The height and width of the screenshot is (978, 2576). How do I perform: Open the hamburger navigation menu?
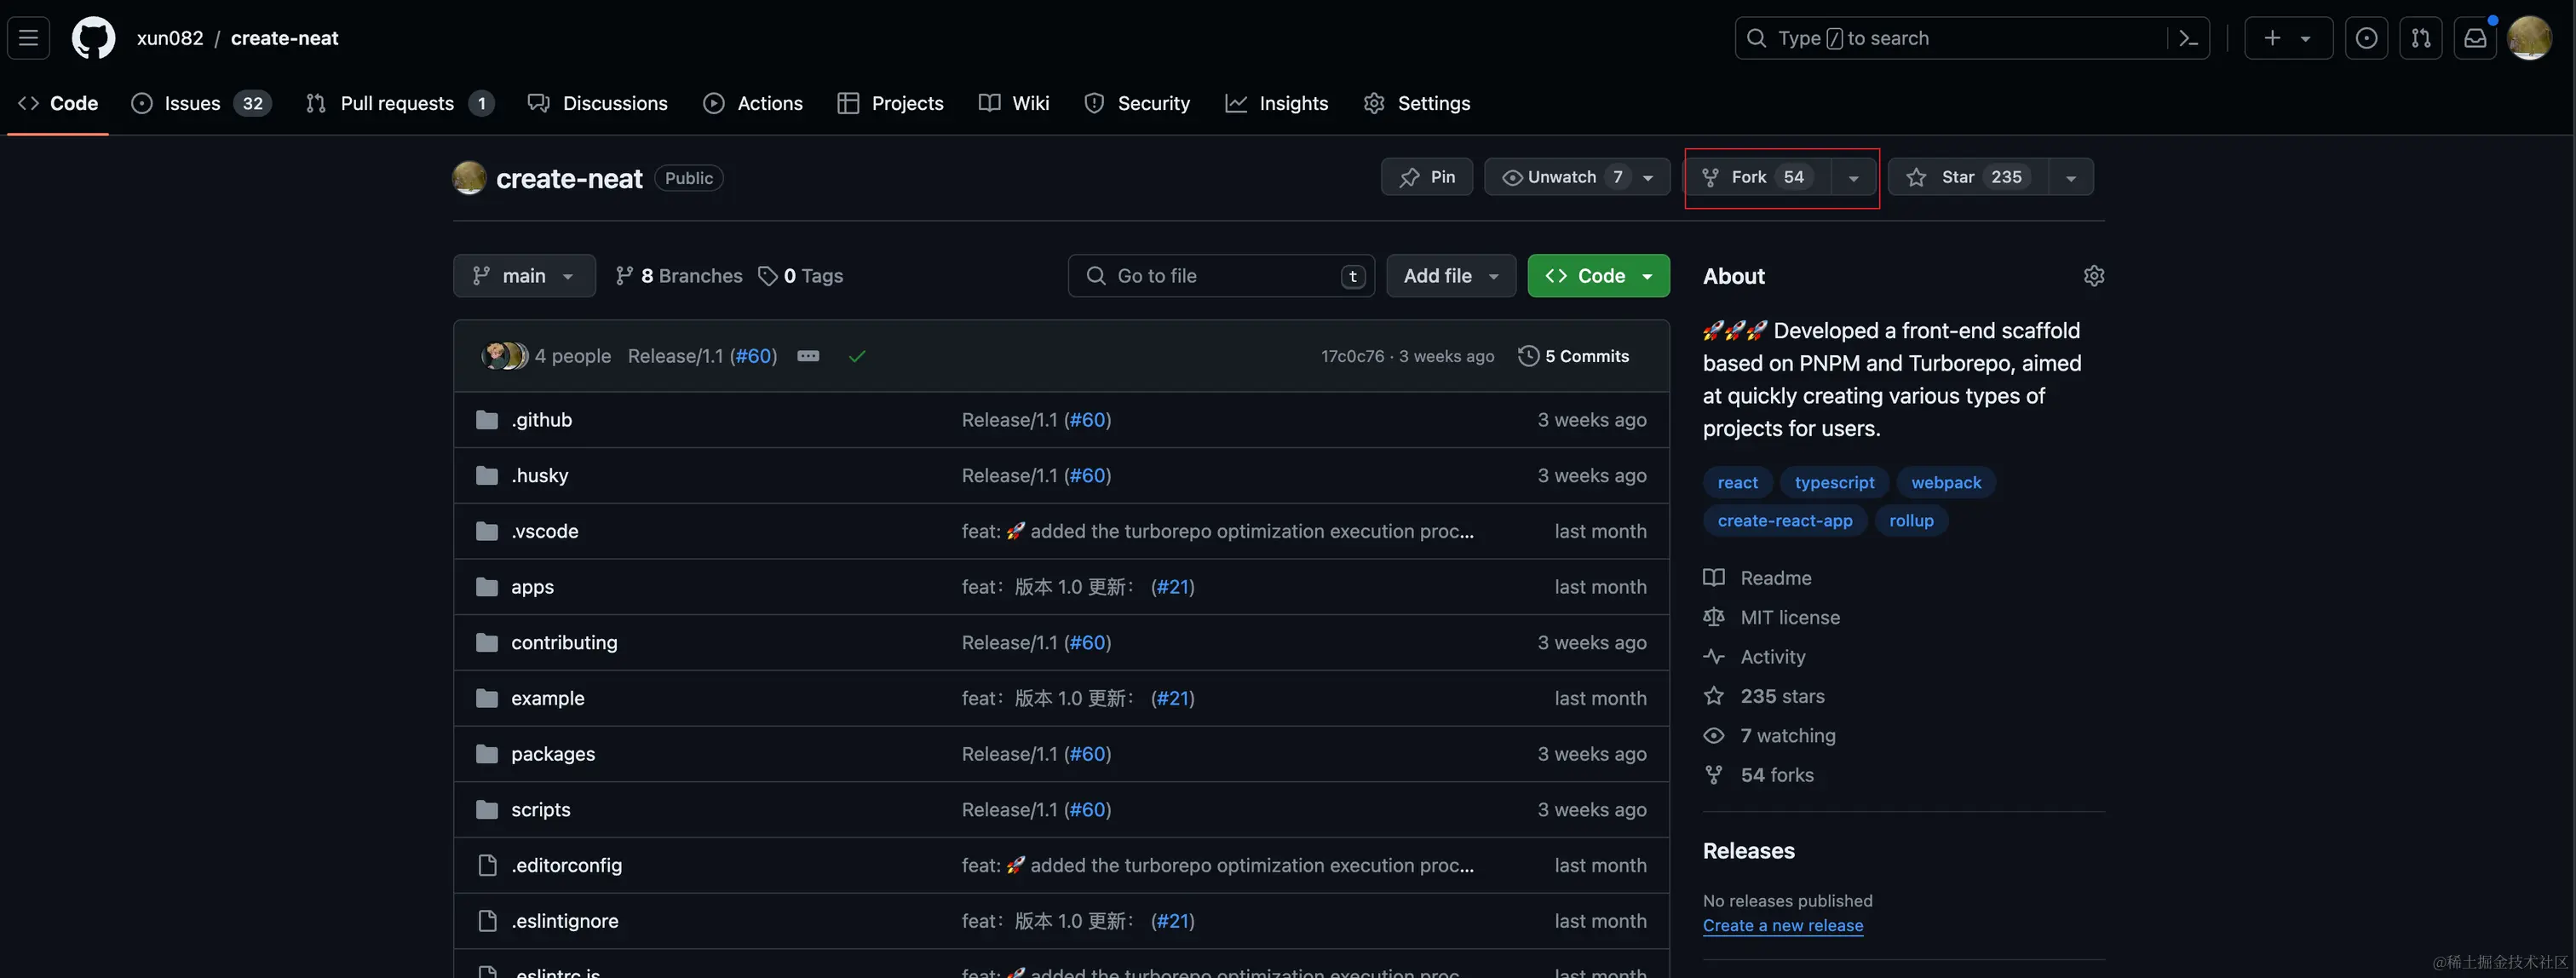click(x=28, y=38)
